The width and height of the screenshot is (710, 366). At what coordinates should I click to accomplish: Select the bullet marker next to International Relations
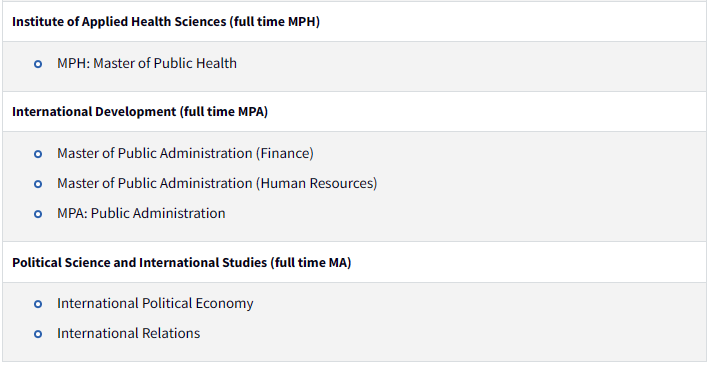(x=38, y=334)
